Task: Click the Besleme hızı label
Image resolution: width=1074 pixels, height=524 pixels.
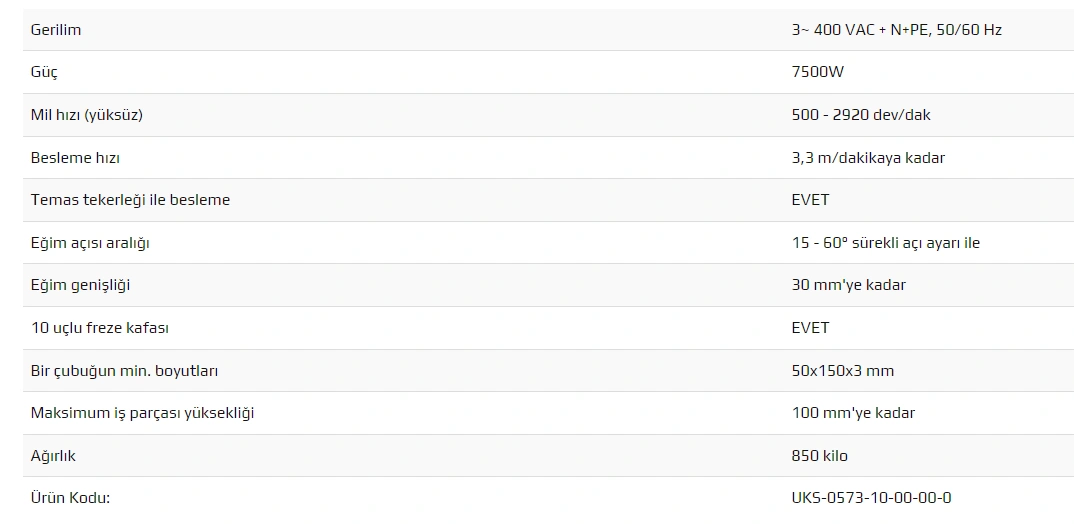Action: tap(76, 158)
